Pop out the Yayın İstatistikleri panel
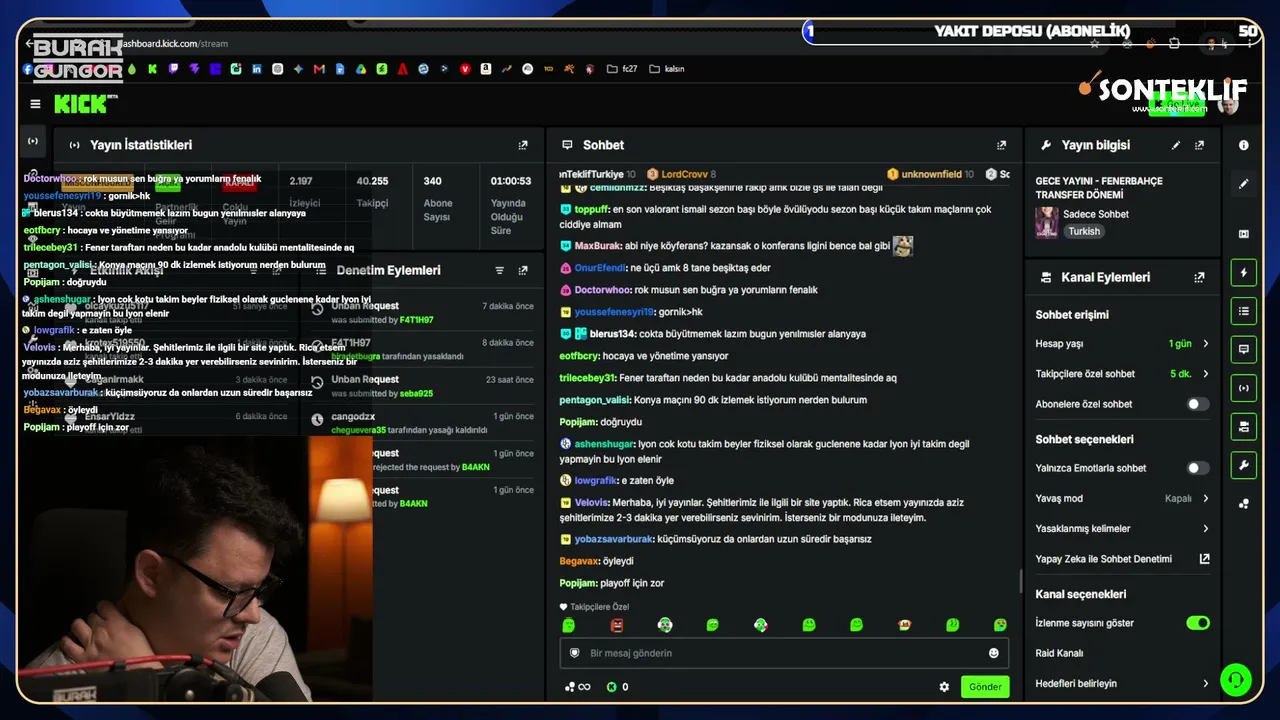The height and width of the screenshot is (720, 1280). 523,145
